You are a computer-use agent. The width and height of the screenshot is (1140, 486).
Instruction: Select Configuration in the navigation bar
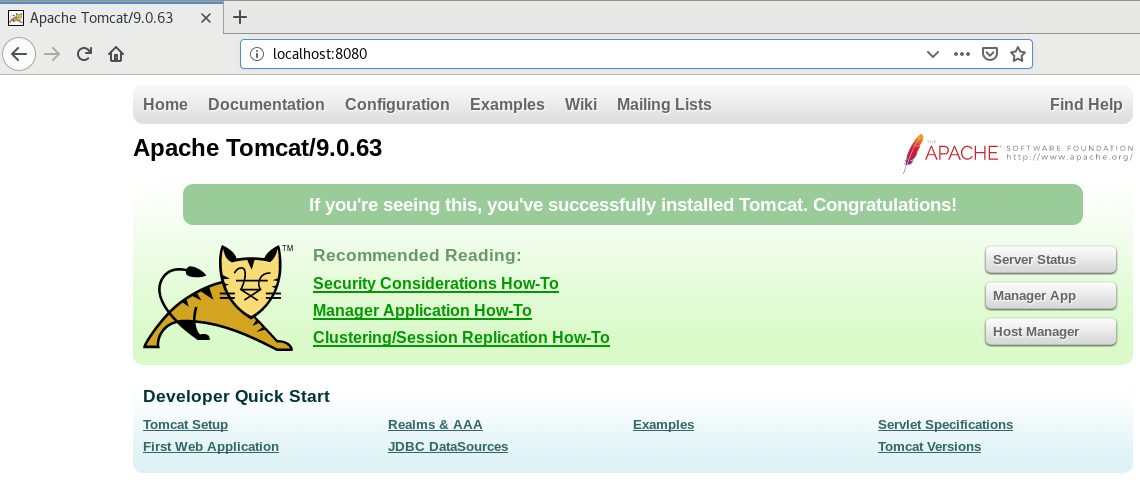397,105
